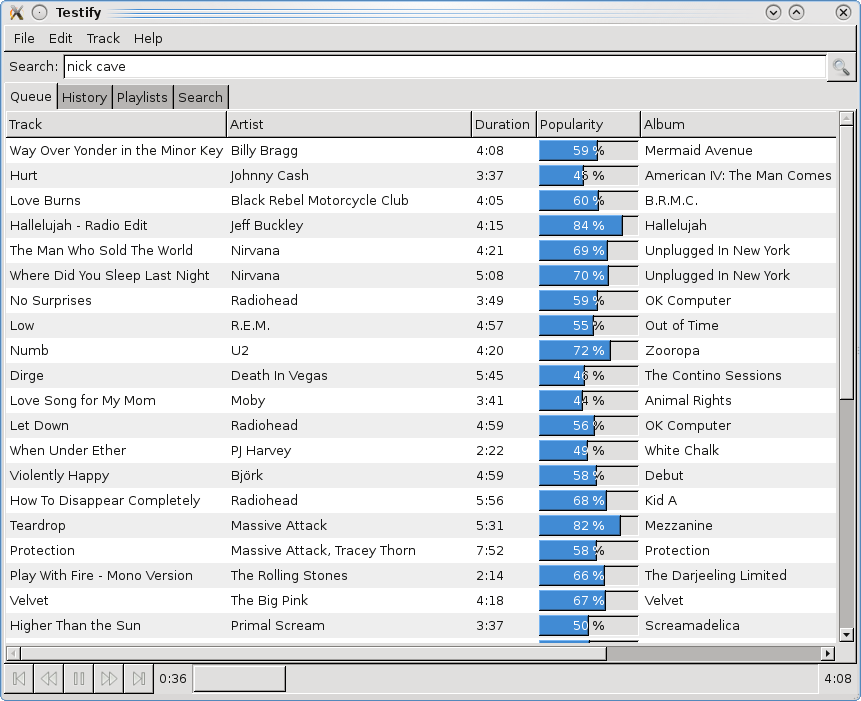Viewport: 861px width, 701px height.
Task: Open the Search tab
Action: click(x=200, y=97)
